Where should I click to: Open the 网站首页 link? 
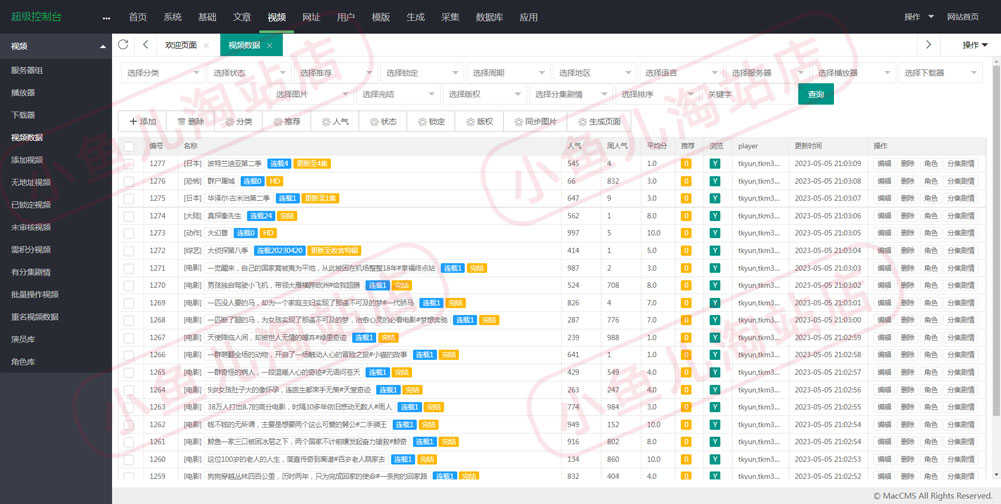tap(963, 17)
